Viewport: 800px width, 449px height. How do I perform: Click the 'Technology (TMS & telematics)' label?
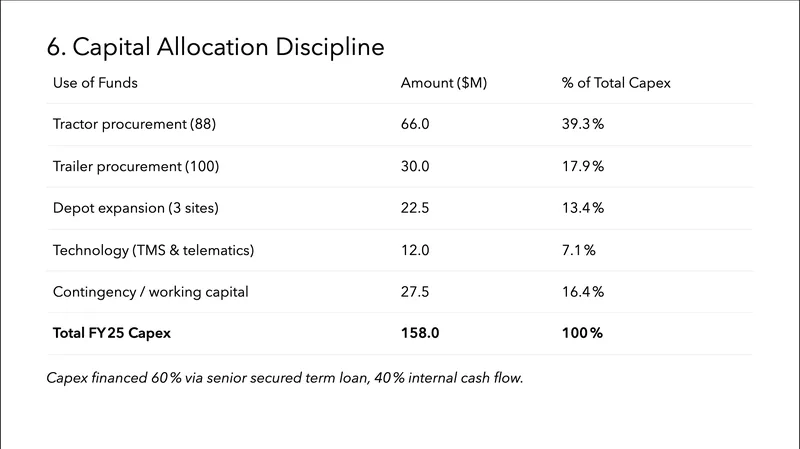click(x=153, y=250)
